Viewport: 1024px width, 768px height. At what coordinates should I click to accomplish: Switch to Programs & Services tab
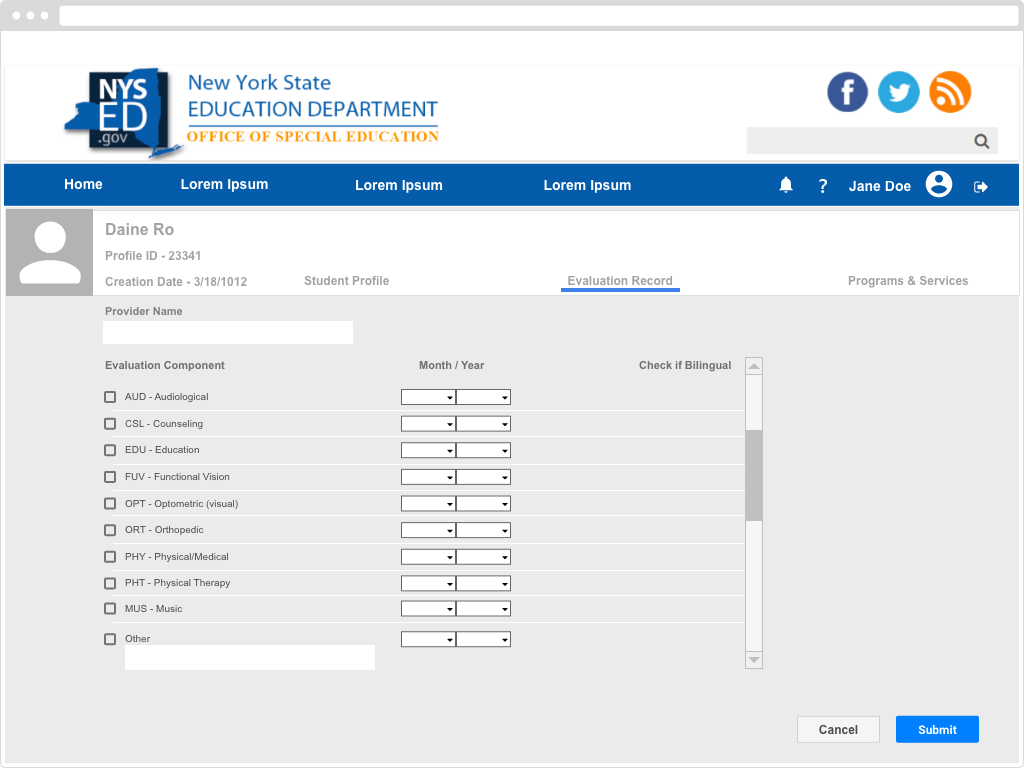coord(907,281)
